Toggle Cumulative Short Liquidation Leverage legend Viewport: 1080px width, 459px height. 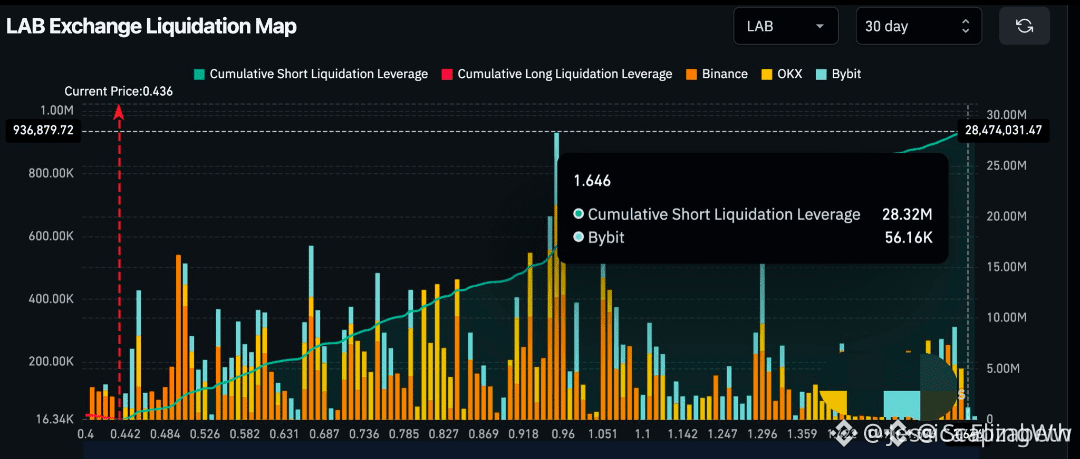coord(311,74)
